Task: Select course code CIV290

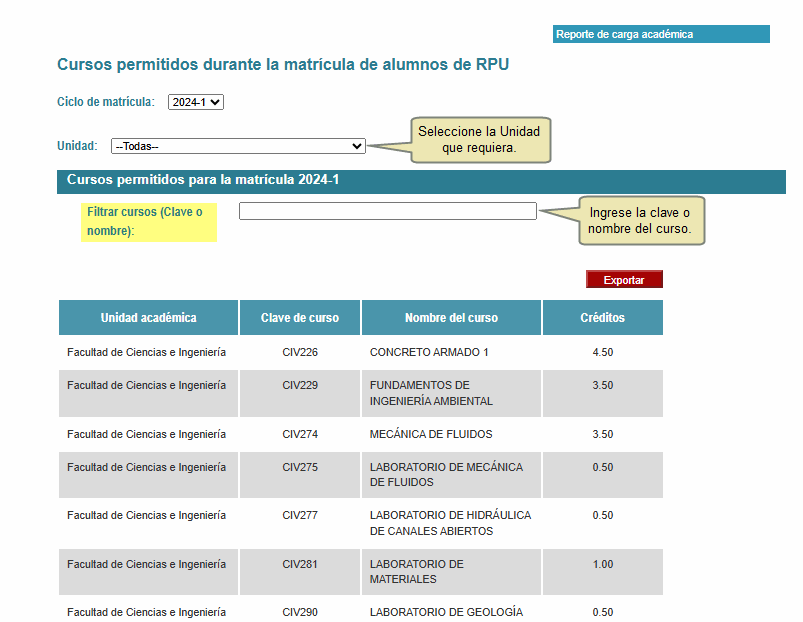Action: tap(300, 612)
